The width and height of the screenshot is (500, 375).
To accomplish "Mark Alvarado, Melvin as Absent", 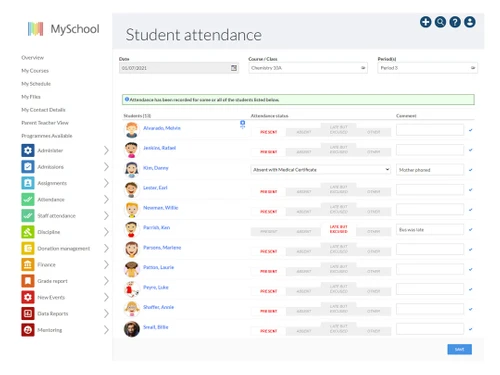I will [x=304, y=132].
